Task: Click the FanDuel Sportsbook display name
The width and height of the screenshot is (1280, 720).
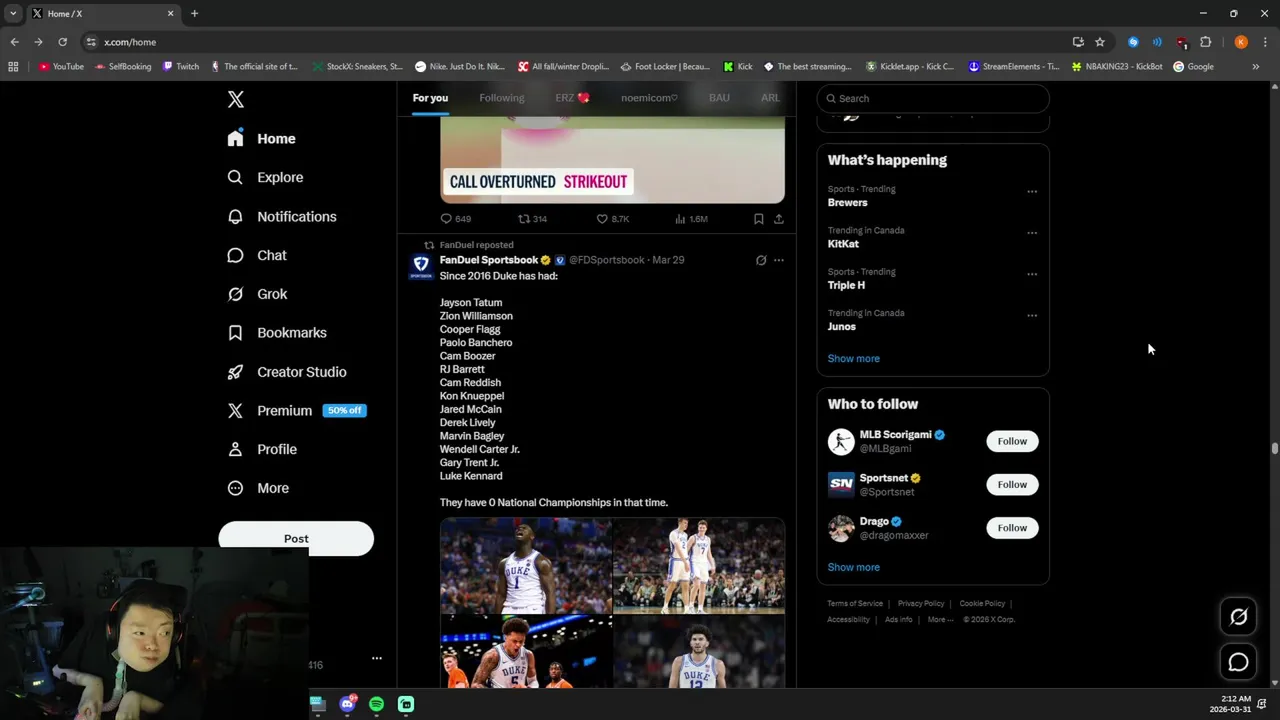Action: pos(489,260)
